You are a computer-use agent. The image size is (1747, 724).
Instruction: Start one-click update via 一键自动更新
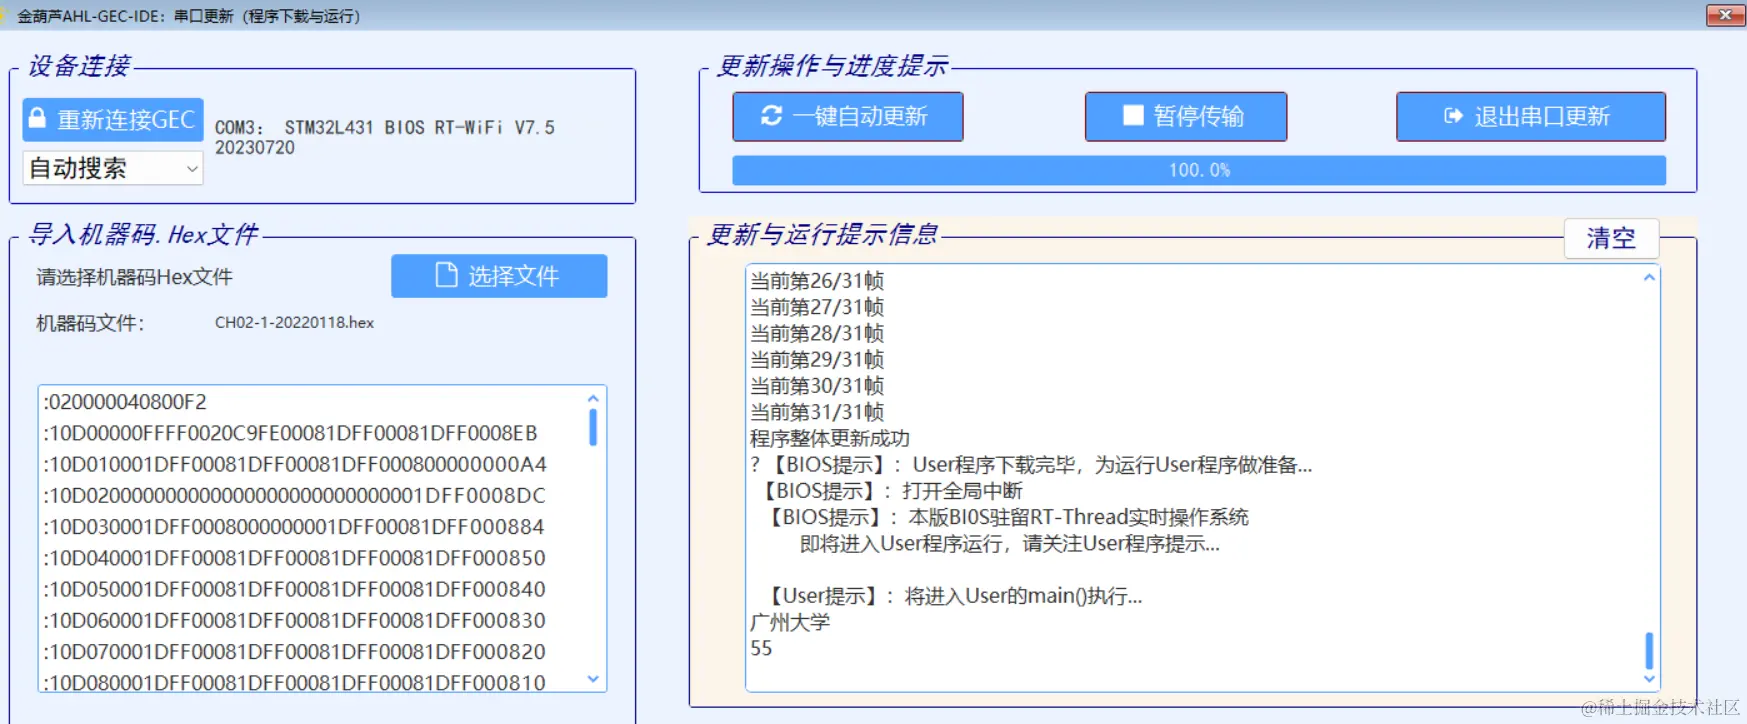[x=848, y=116]
